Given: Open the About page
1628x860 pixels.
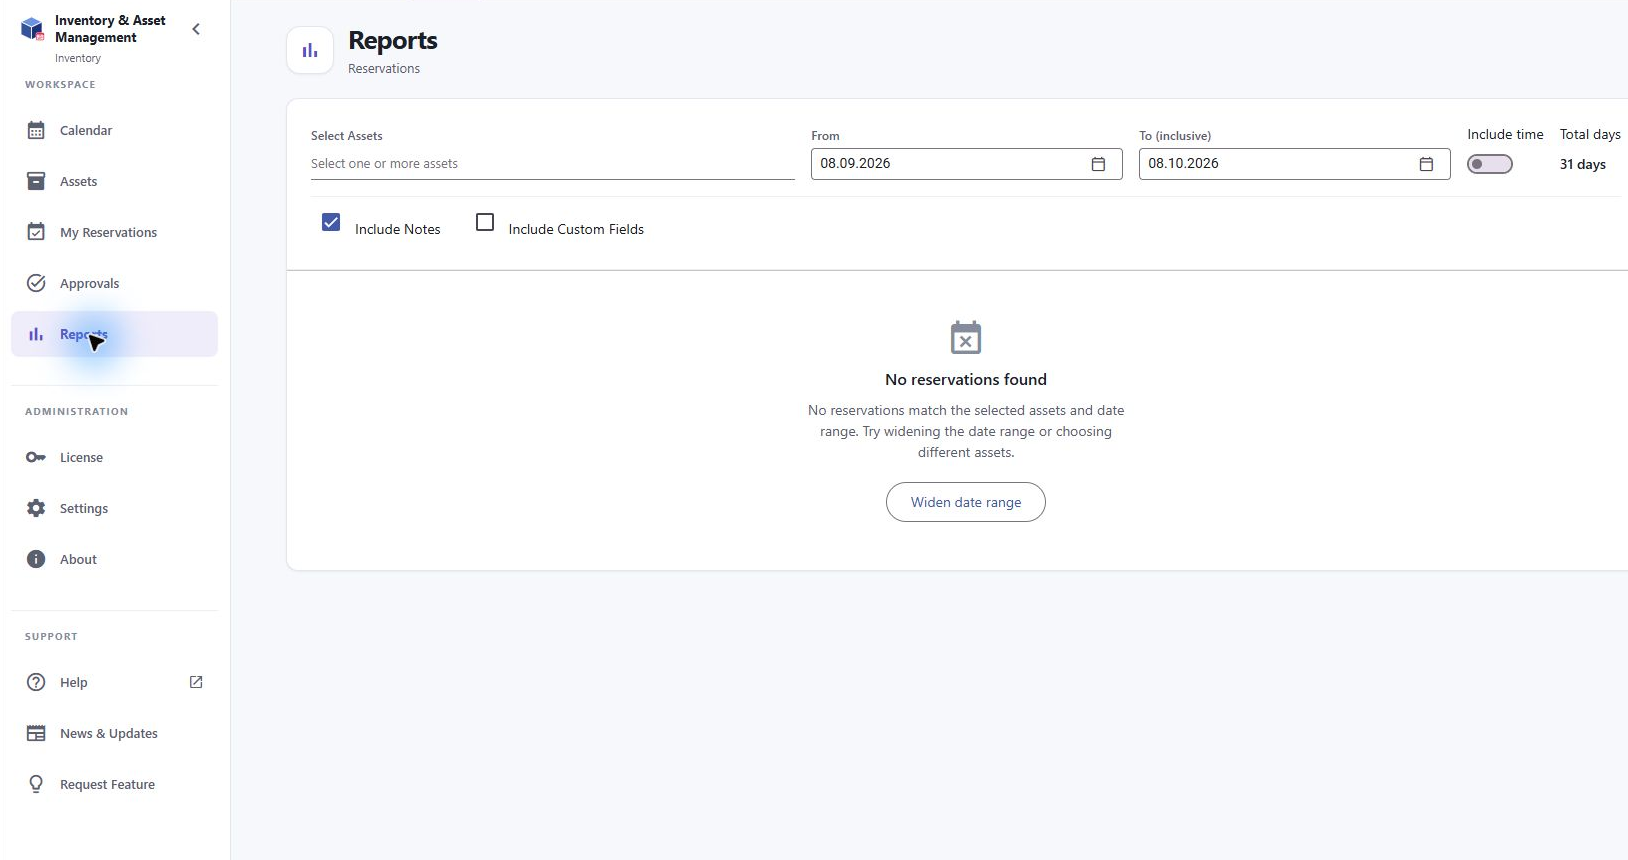Looking at the screenshot, I should pos(114,559).
